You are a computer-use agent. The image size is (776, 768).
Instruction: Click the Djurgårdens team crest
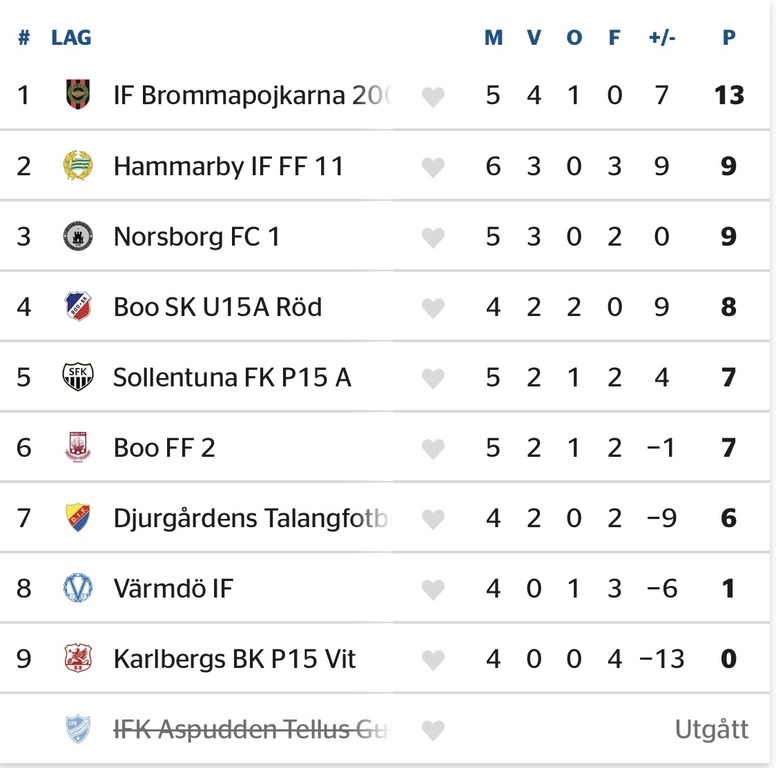coord(78,518)
